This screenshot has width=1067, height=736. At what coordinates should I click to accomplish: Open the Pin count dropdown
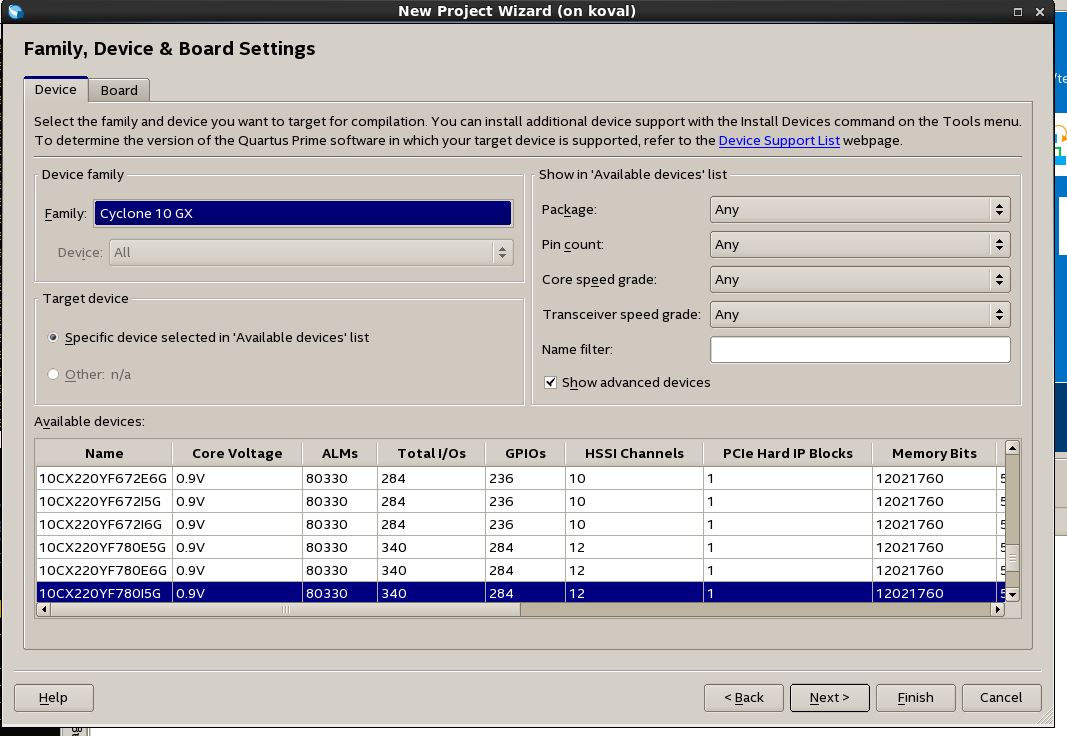(x=860, y=245)
